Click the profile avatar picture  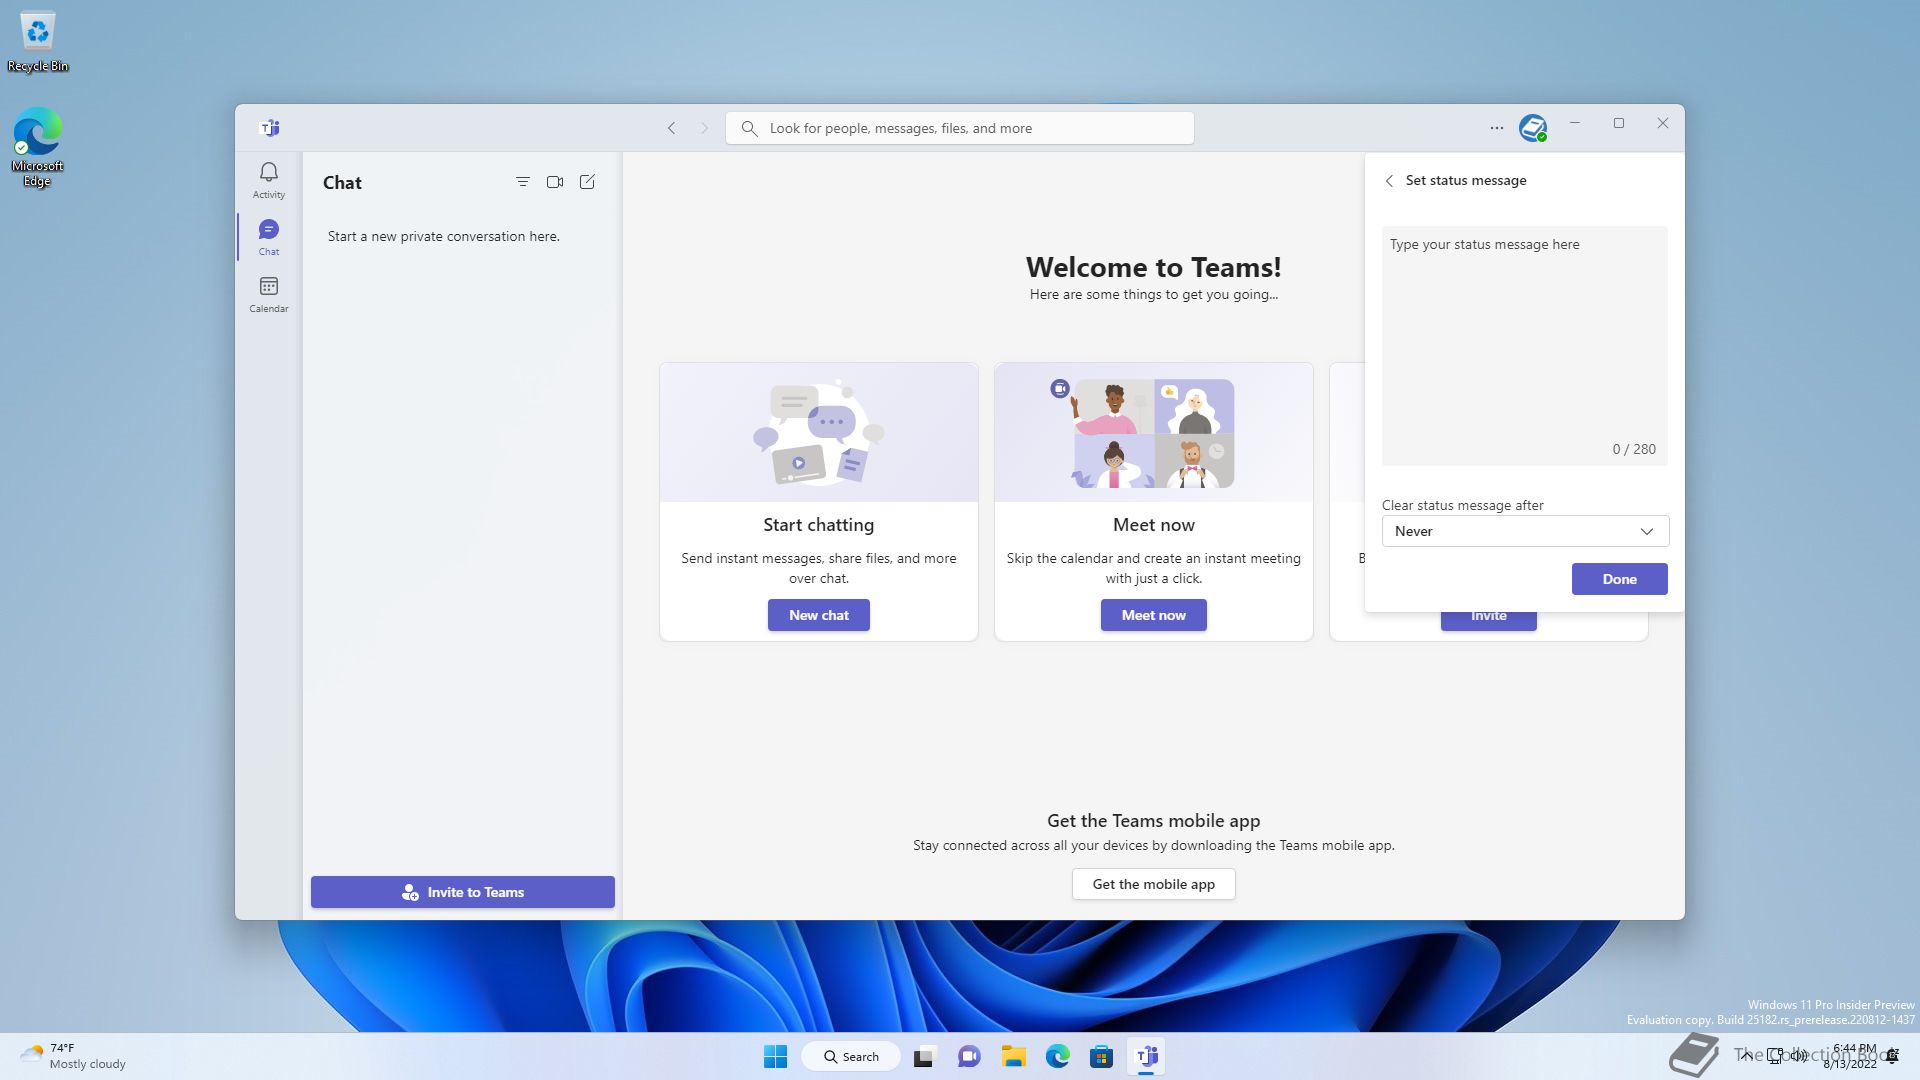[x=1532, y=128]
